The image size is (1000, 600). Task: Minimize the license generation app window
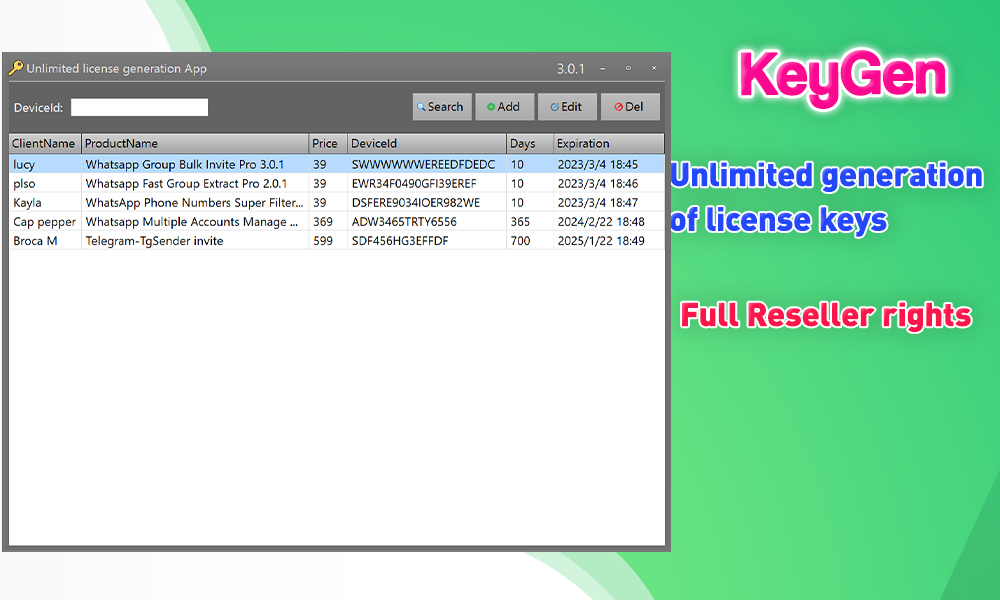(x=602, y=68)
